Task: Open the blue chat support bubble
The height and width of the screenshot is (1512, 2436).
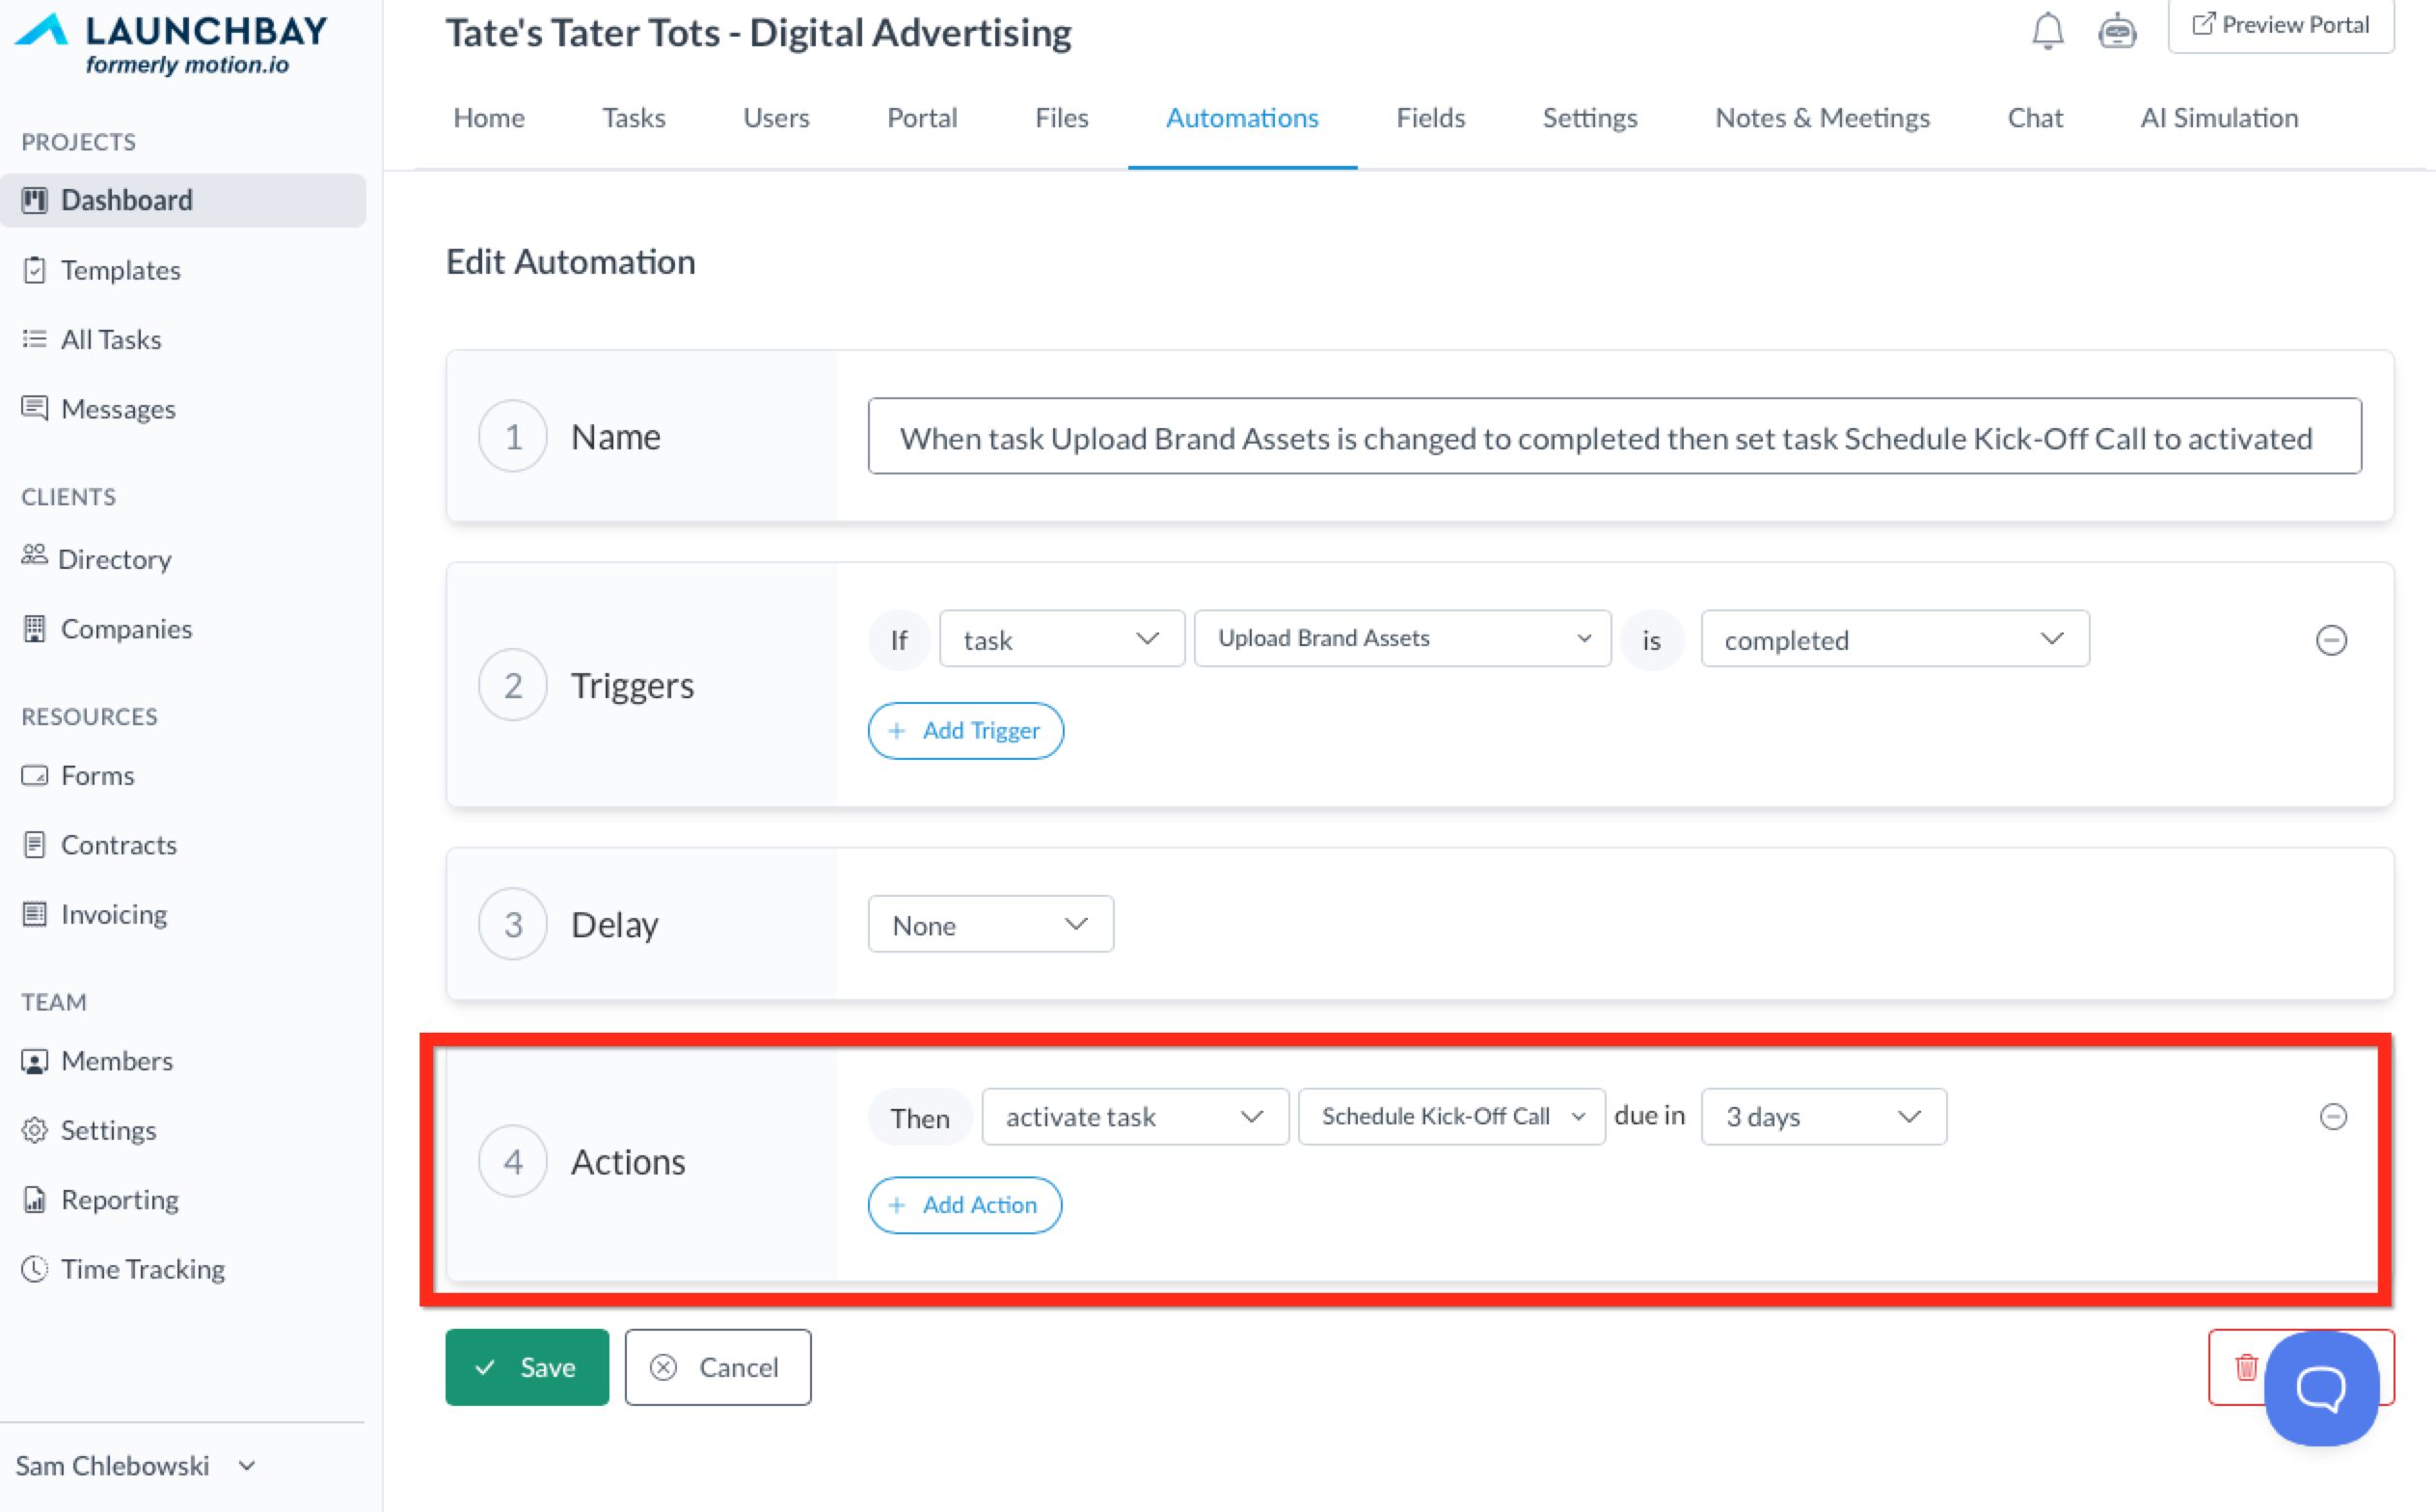Action: pyautogui.click(x=2321, y=1388)
